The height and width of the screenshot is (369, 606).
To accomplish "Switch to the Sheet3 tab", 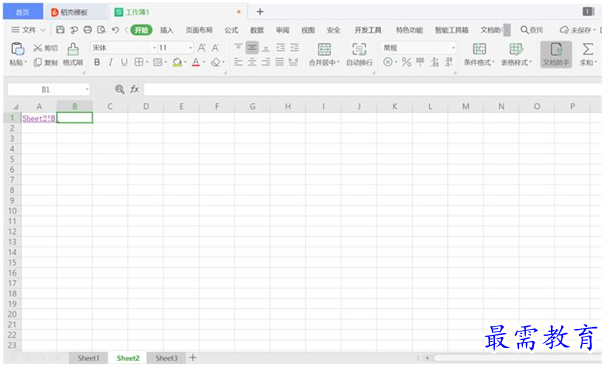I will coord(166,358).
